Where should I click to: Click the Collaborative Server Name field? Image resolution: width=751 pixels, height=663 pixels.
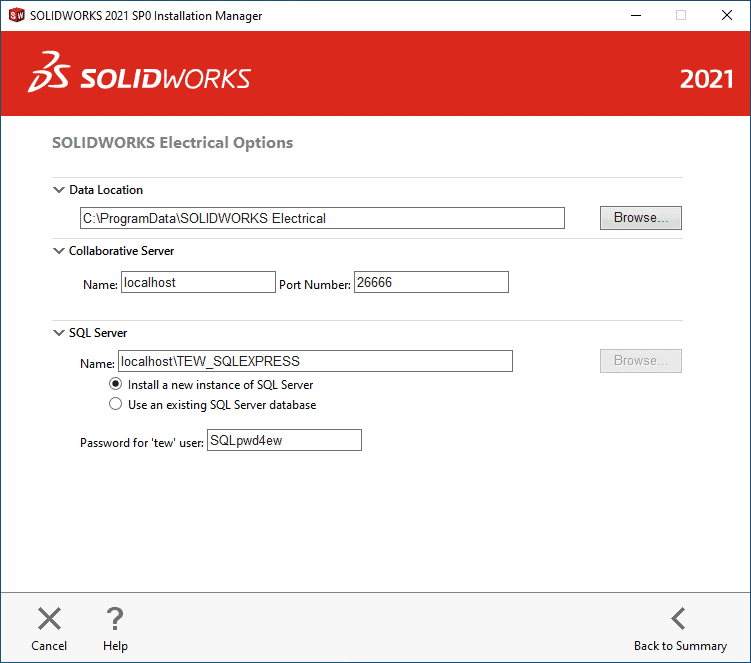coord(198,282)
